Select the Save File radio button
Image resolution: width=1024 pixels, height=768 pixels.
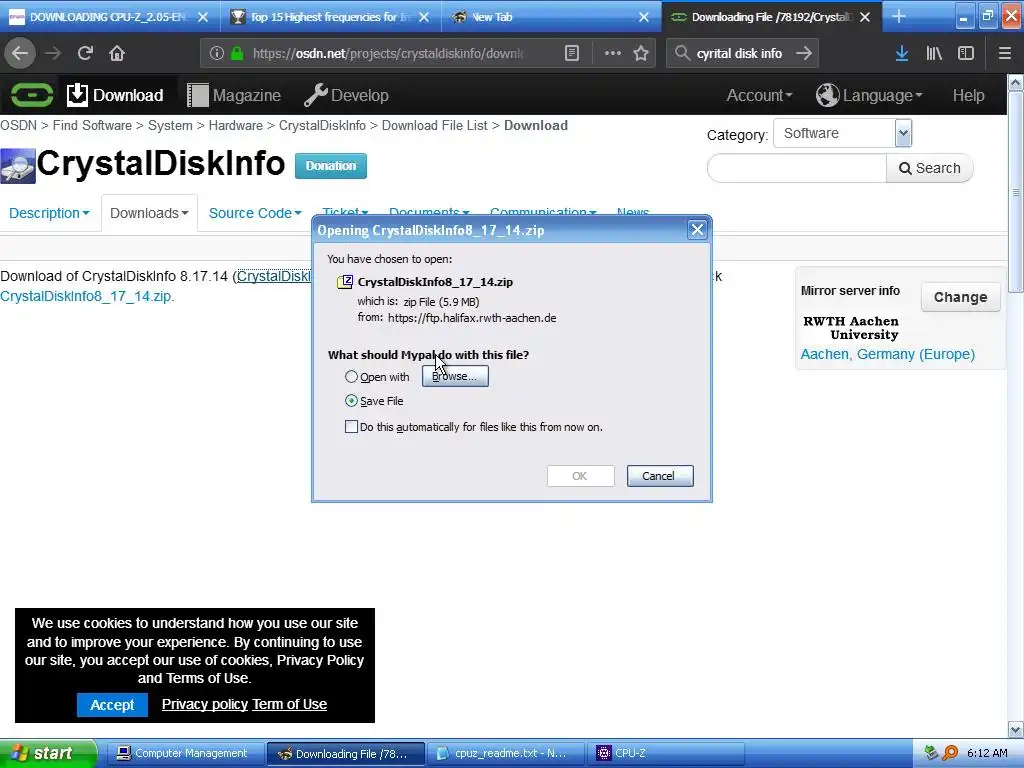pos(351,401)
